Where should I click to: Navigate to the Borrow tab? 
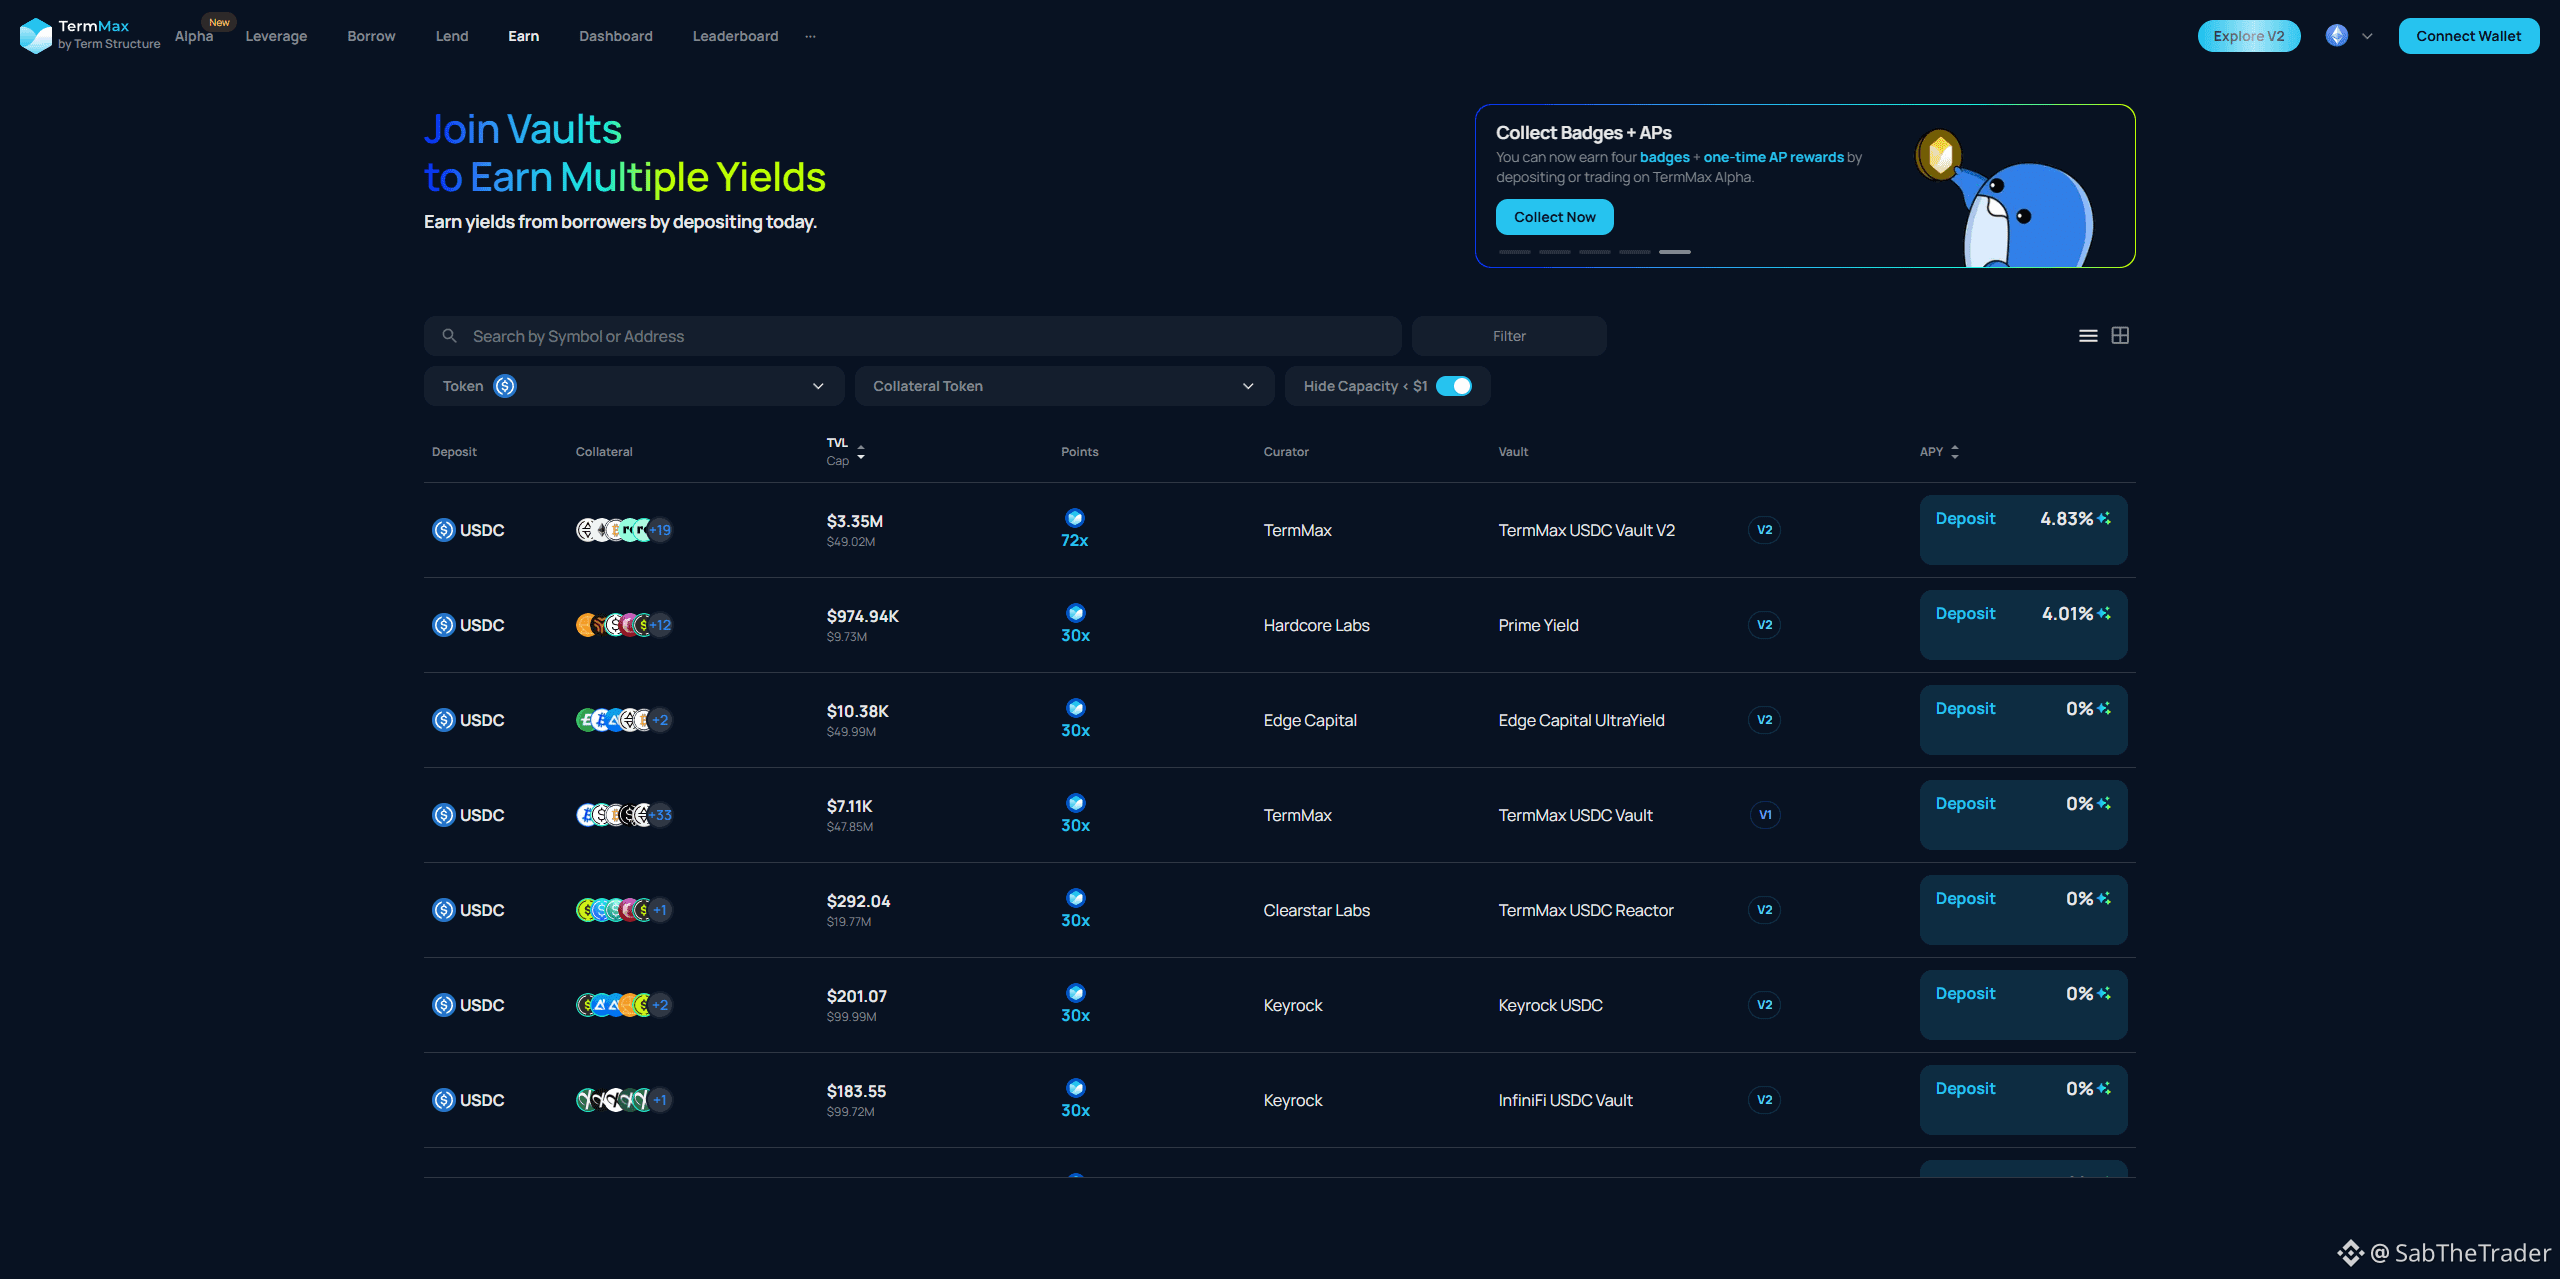[x=371, y=36]
